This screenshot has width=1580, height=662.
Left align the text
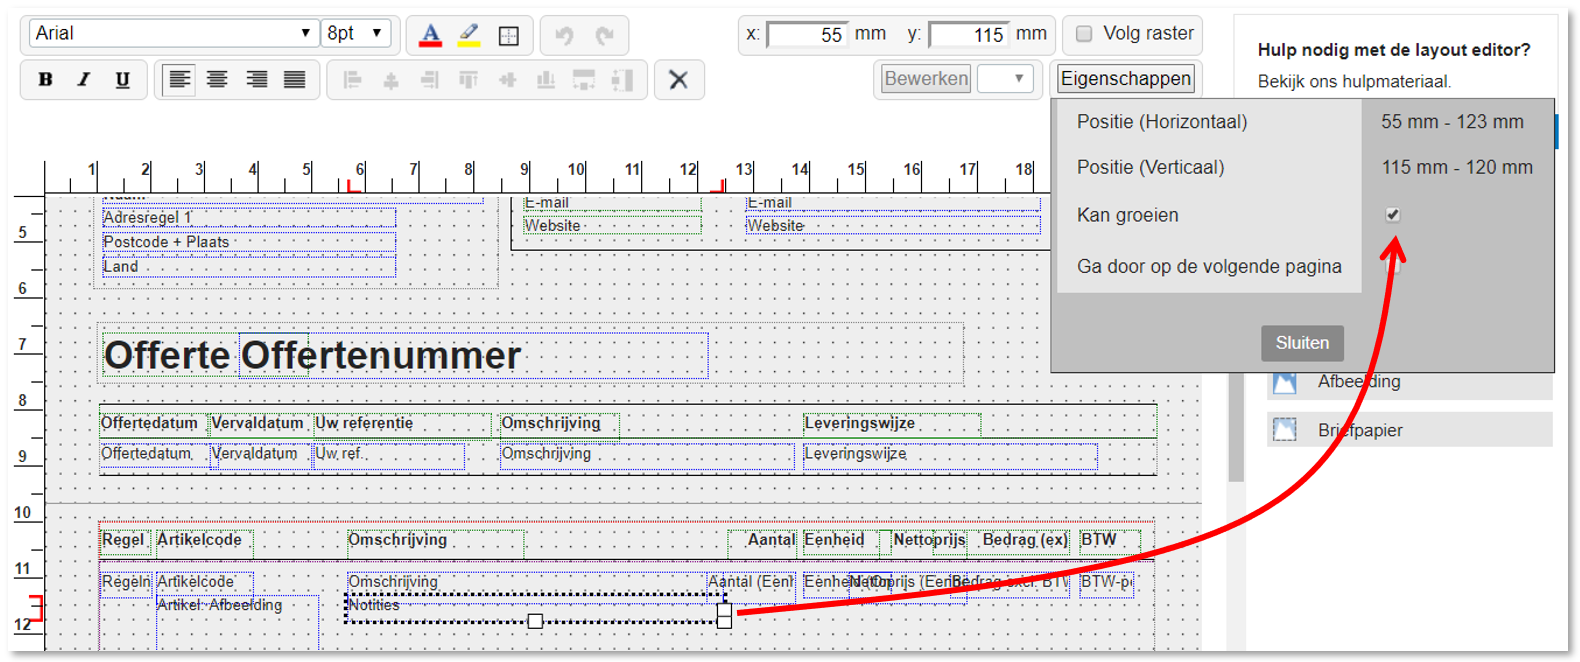click(x=179, y=80)
